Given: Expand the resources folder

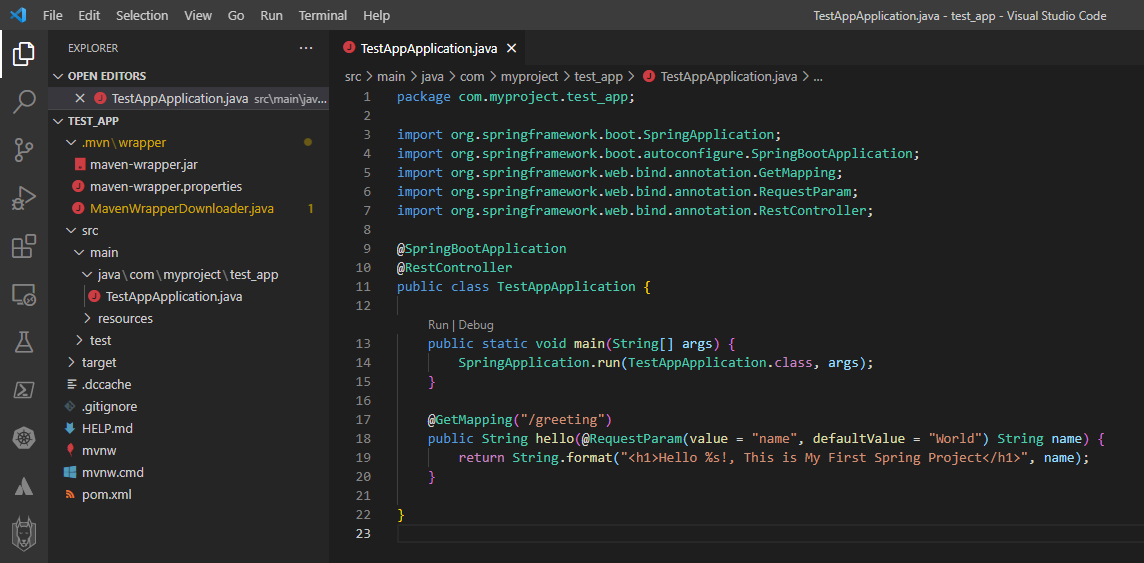Looking at the screenshot, I should [87, 319].
